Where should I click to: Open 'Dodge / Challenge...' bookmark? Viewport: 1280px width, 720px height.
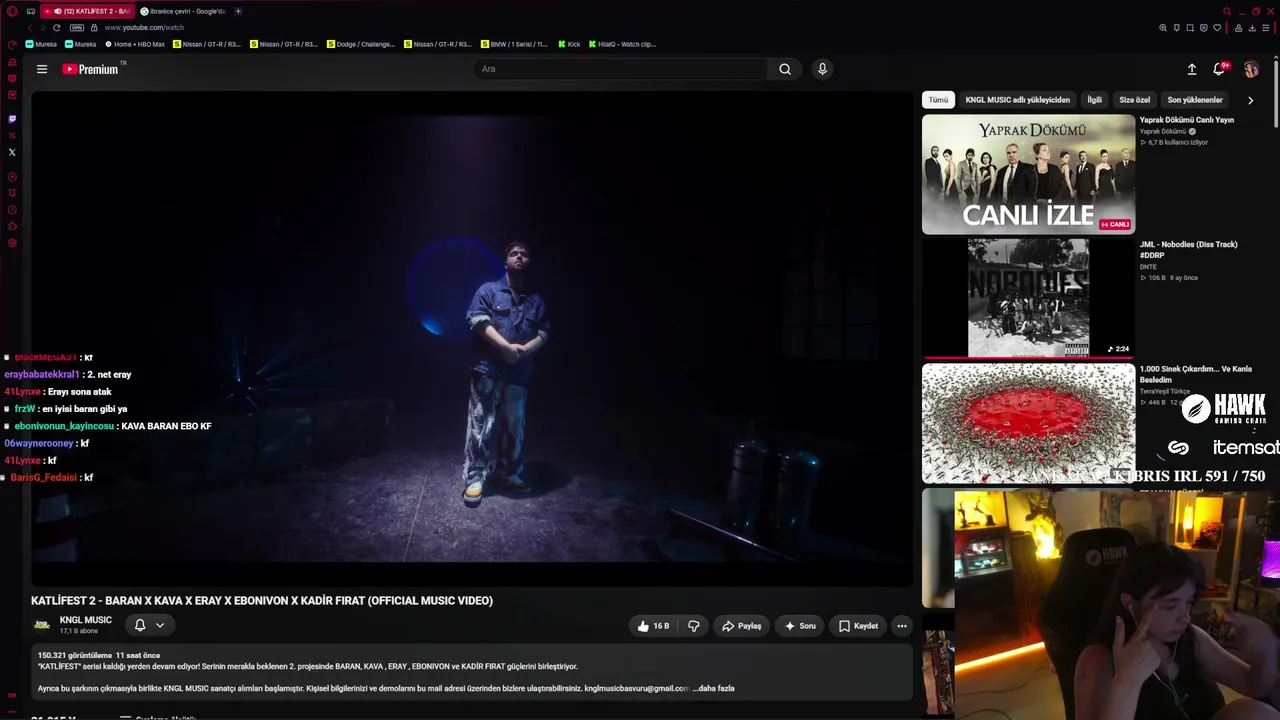tap(361, 44)
